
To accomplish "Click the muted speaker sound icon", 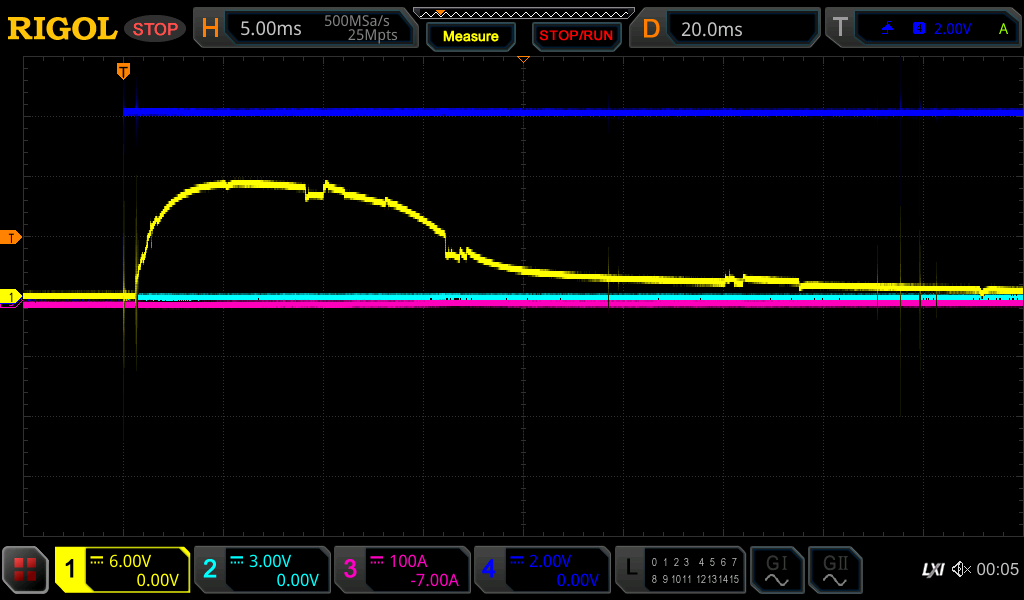I will 961,570.
